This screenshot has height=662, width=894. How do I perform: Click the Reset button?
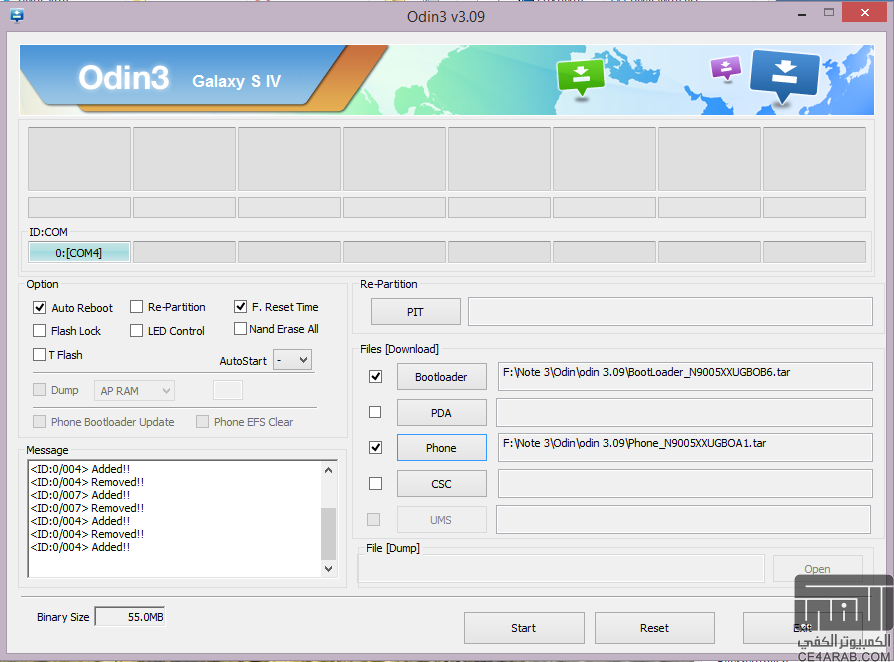pyautogui.click(x=655, y=628)
